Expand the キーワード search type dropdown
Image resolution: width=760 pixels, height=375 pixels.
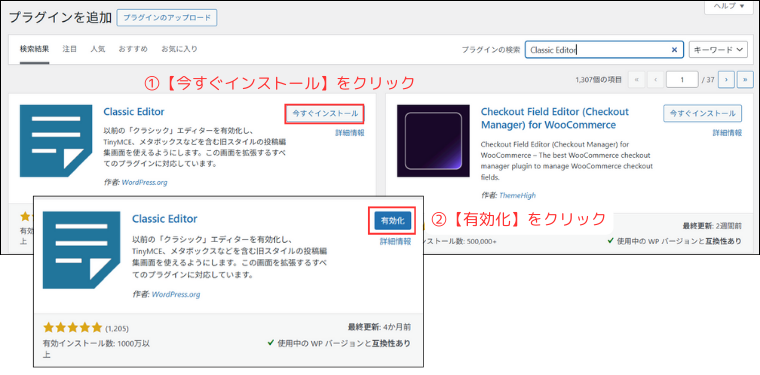click(718, 49)
